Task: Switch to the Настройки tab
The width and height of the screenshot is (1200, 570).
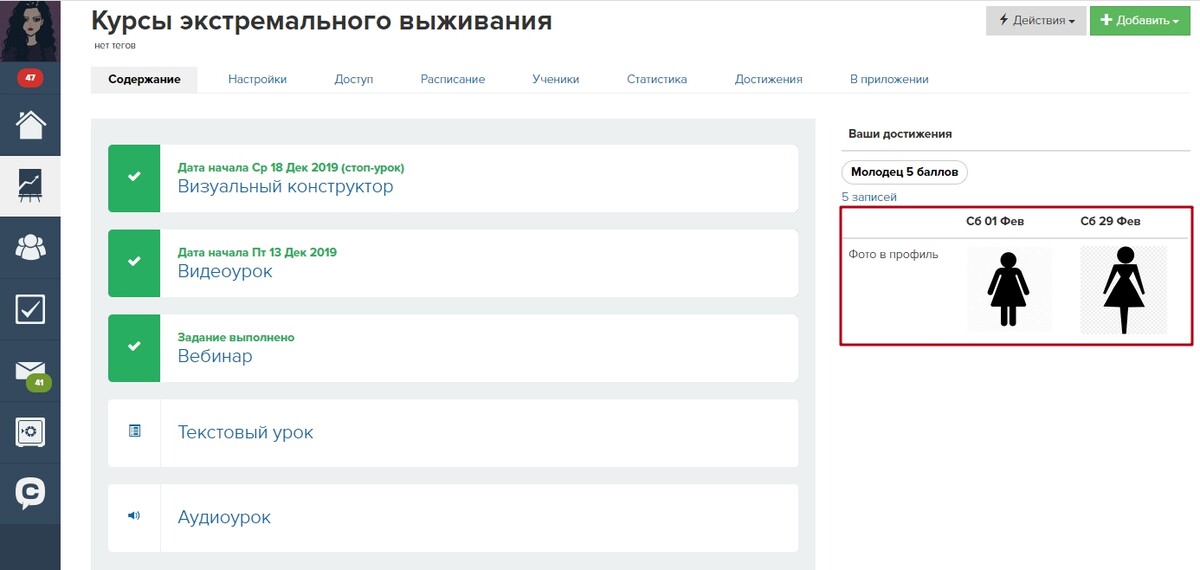Action: tap(257, 80)
